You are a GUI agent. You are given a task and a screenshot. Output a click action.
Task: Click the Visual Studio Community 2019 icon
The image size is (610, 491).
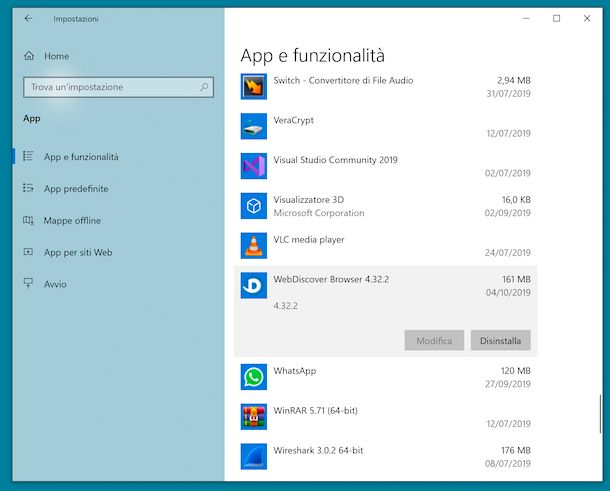point(254,166)
